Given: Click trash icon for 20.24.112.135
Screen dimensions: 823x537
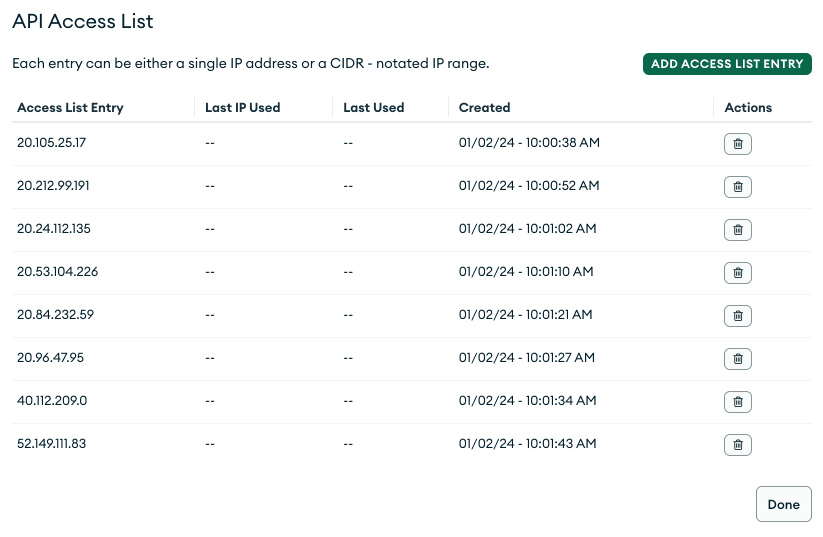Looking at the screenshot, I should [x=737, y=230].
